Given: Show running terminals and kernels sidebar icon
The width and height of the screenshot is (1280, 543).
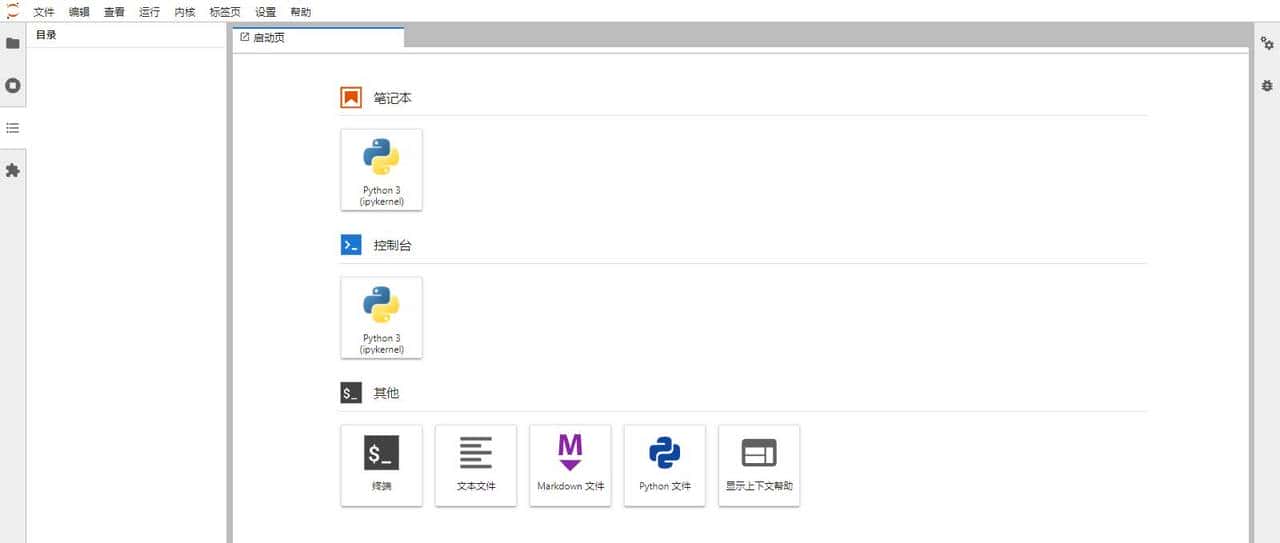Looking at the screenshot, I should [13, 86].
